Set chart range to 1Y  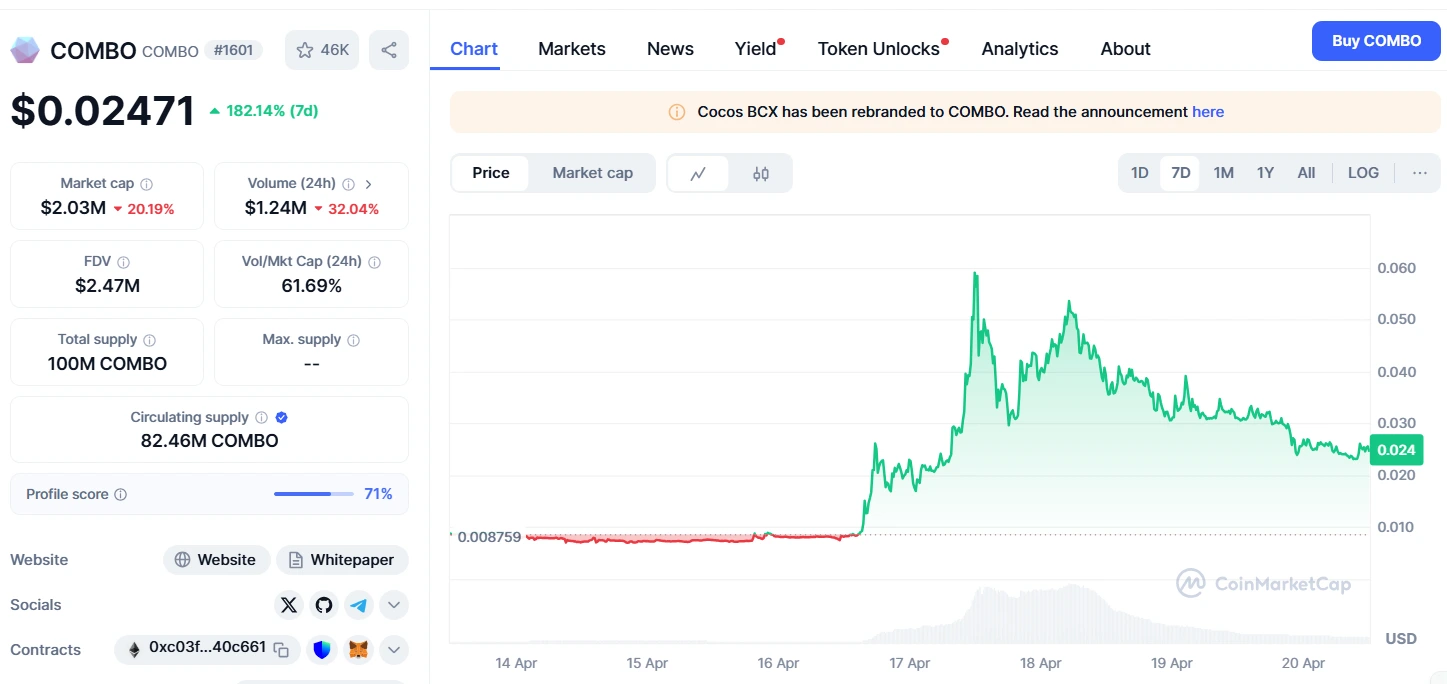tap(1265, 173)
